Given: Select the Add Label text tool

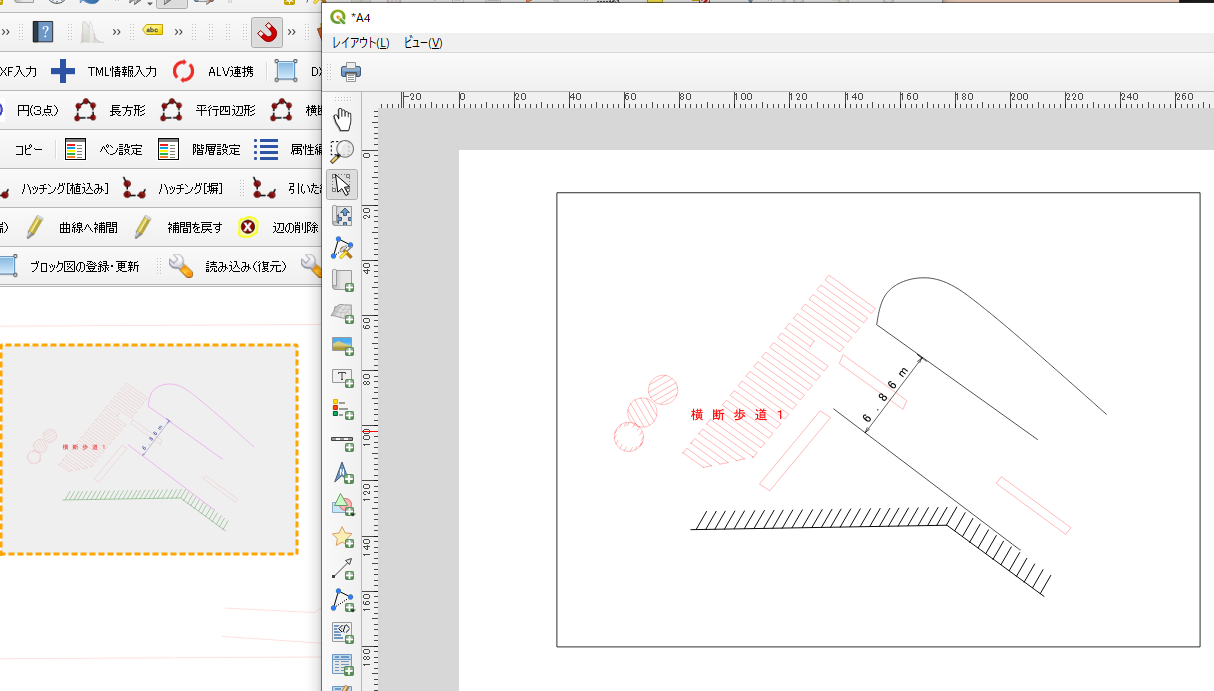Looking at the screenshot, I should click(x=342, y=378).
